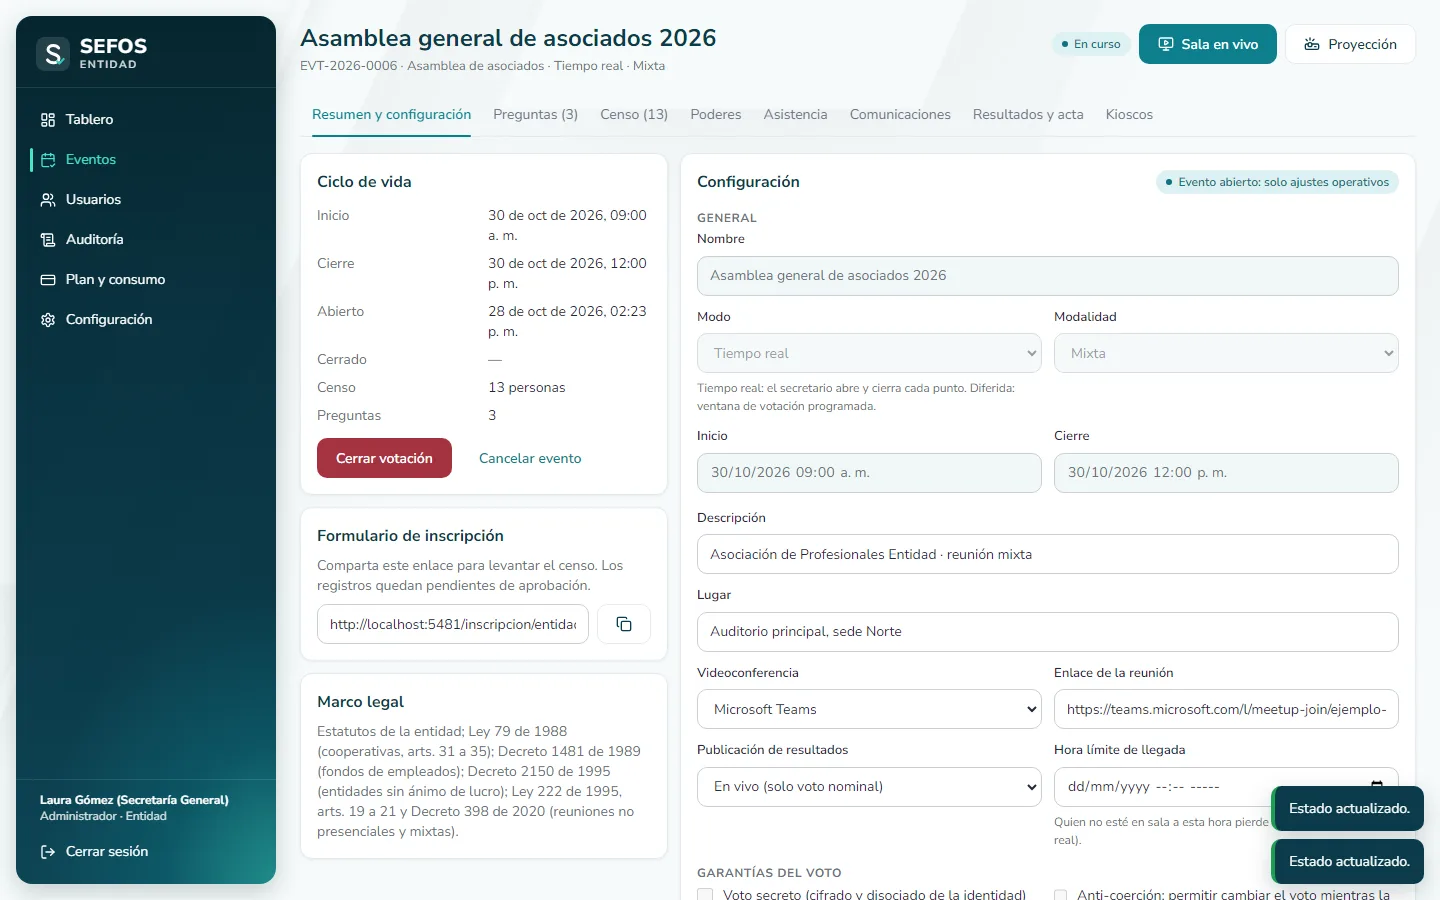Click the Inicio datetime field in Configuración
1440x900 pixels.
pyautogui.click(x=869, y=473)
